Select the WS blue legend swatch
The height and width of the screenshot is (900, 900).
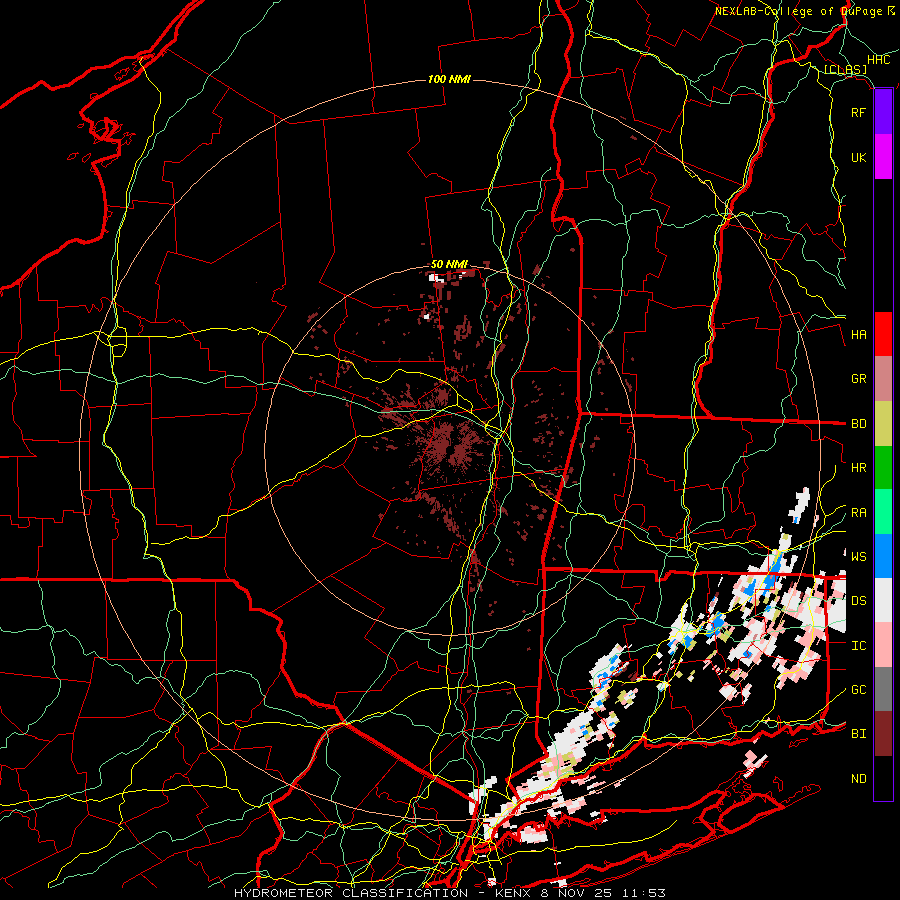(x=883, y=556)
